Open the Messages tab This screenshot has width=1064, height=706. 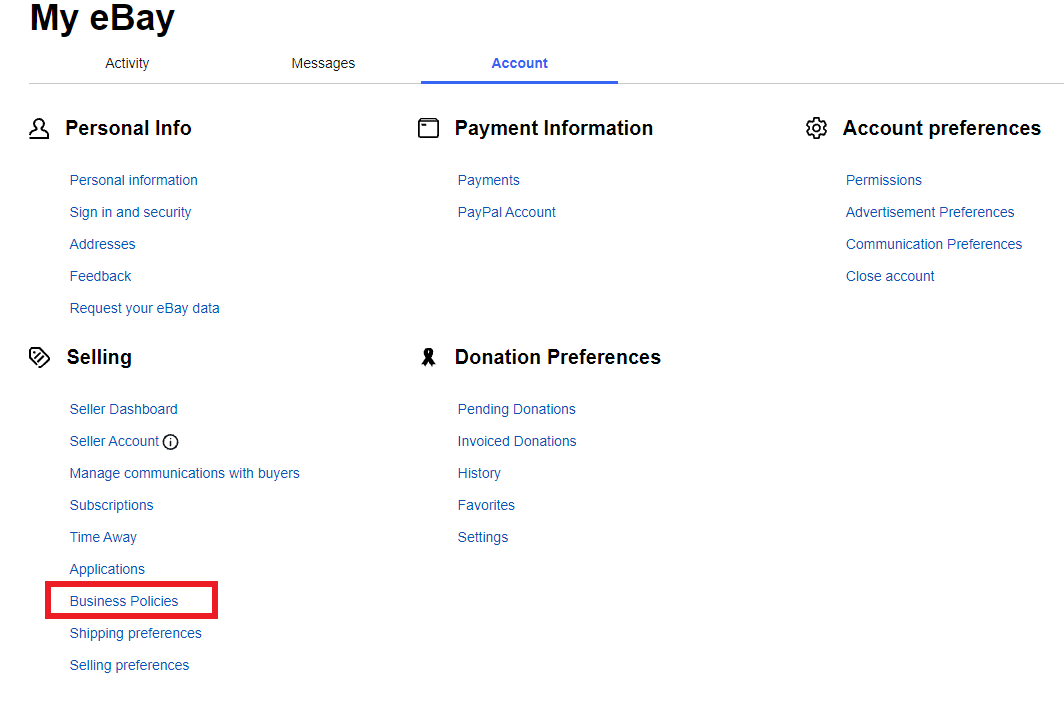point(323,63)
